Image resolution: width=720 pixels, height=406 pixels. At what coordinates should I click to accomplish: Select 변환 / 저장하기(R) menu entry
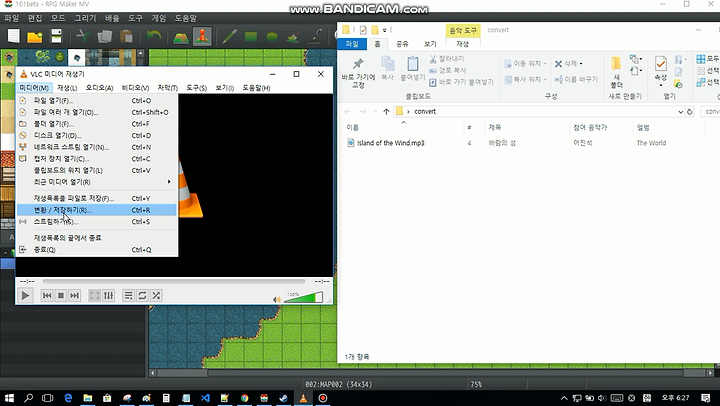[x=97, y=210]
